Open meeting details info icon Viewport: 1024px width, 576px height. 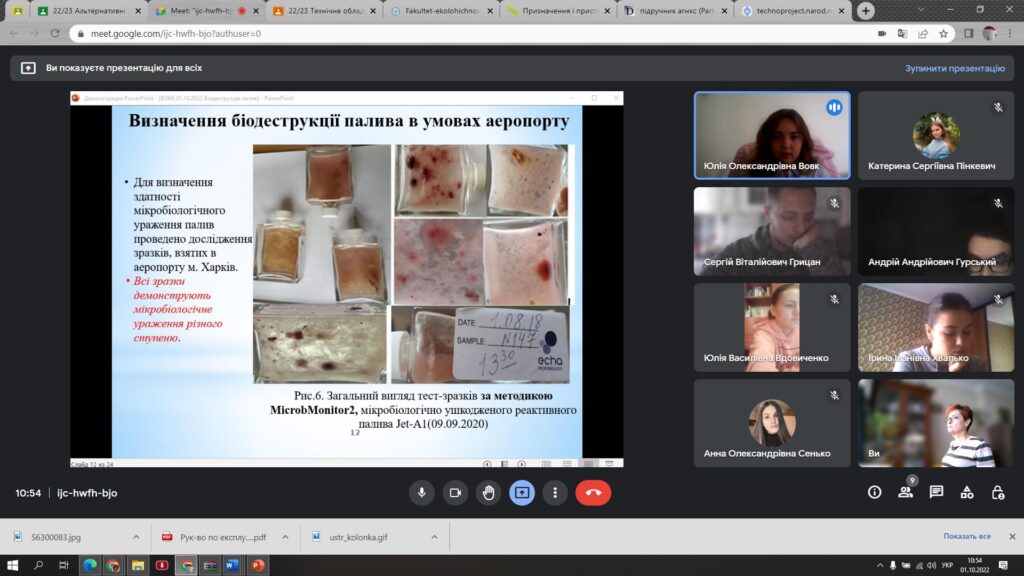tap(874, 493)
